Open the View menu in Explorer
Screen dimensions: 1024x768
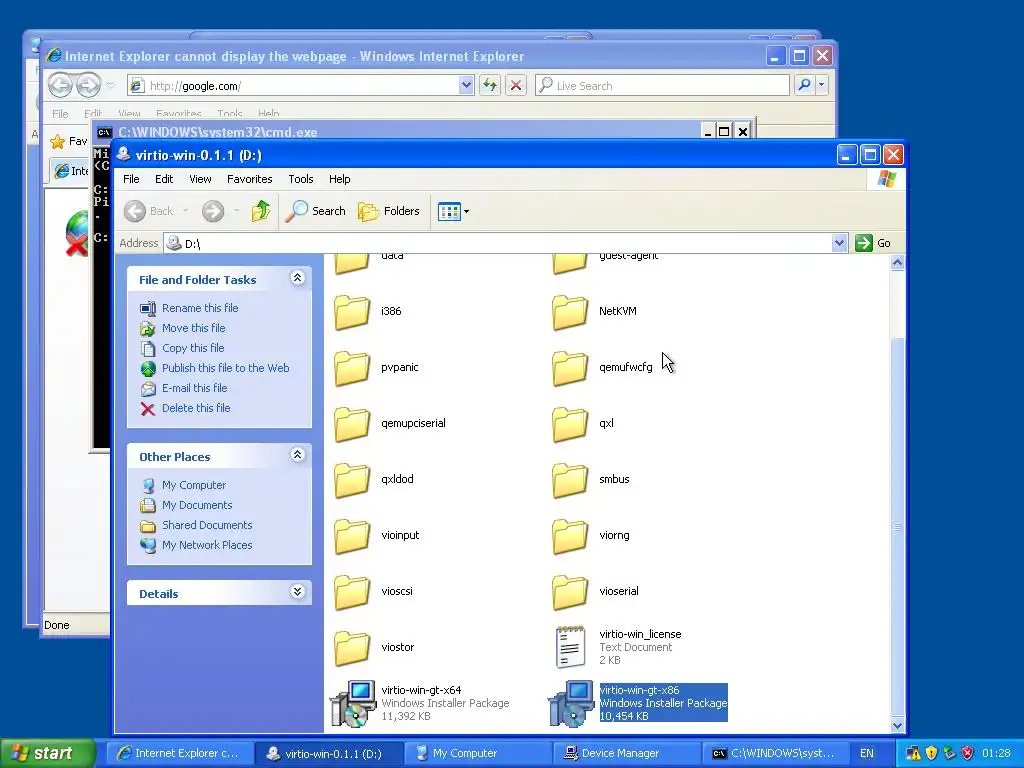click(x=200, y=179)
